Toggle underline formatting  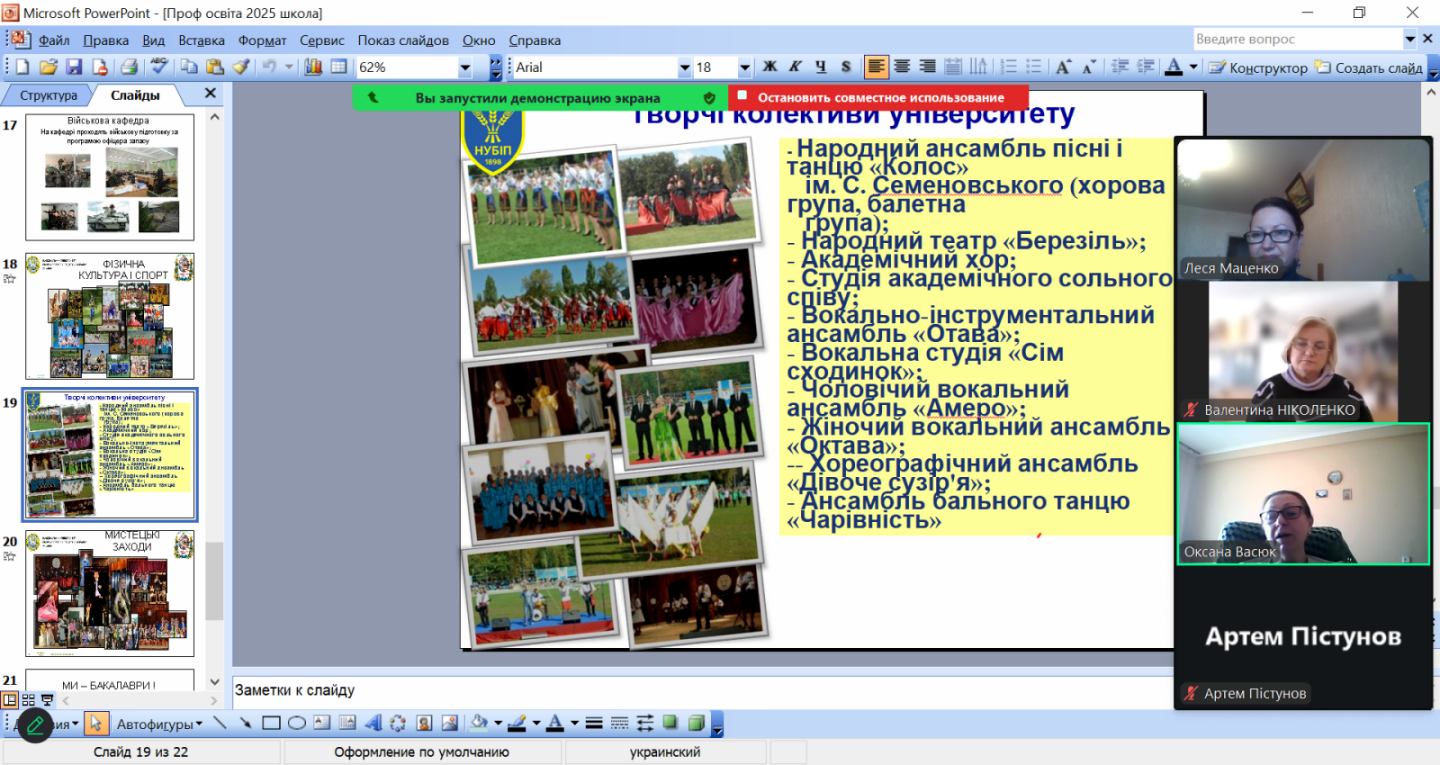tap(820, 67)
